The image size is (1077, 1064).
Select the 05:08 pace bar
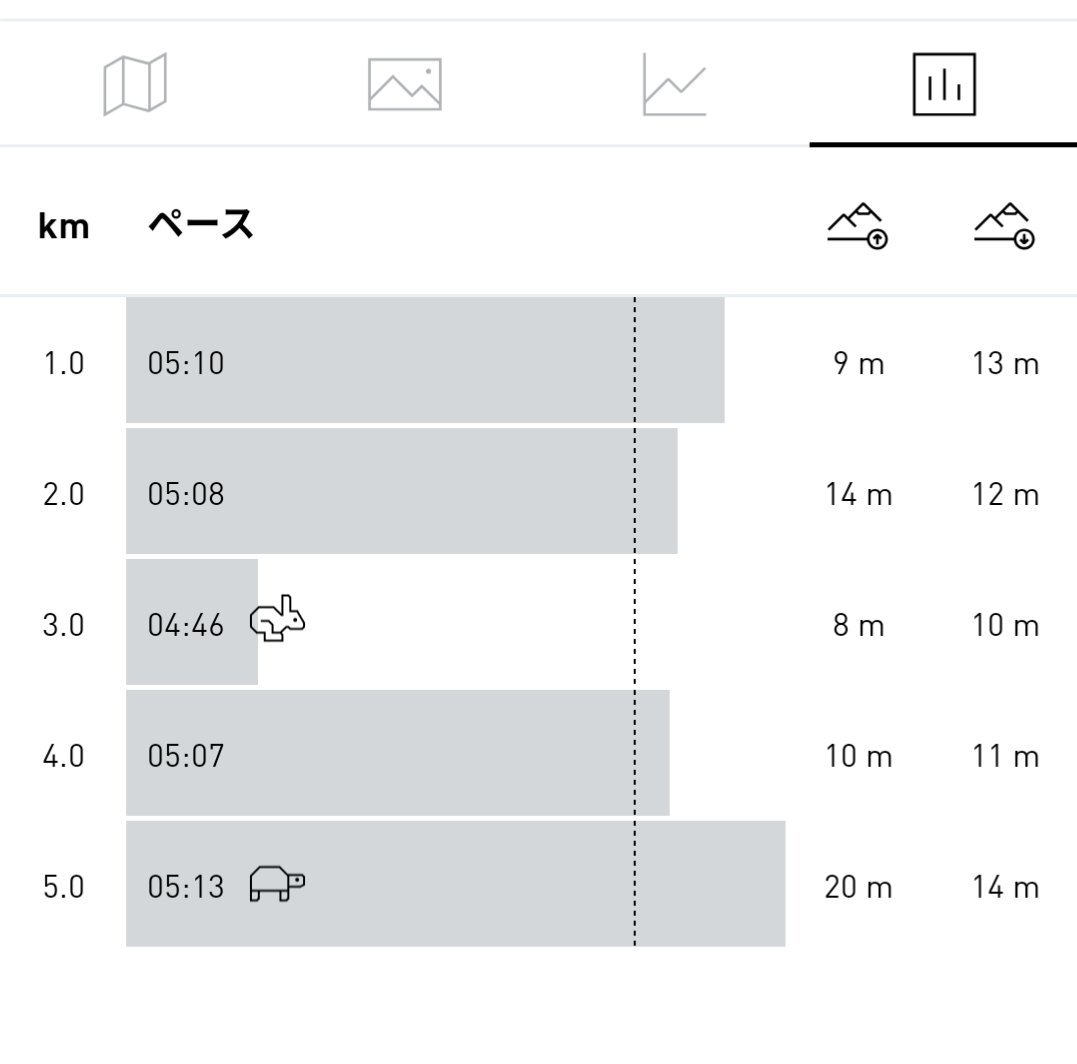[x=402, y=491]
